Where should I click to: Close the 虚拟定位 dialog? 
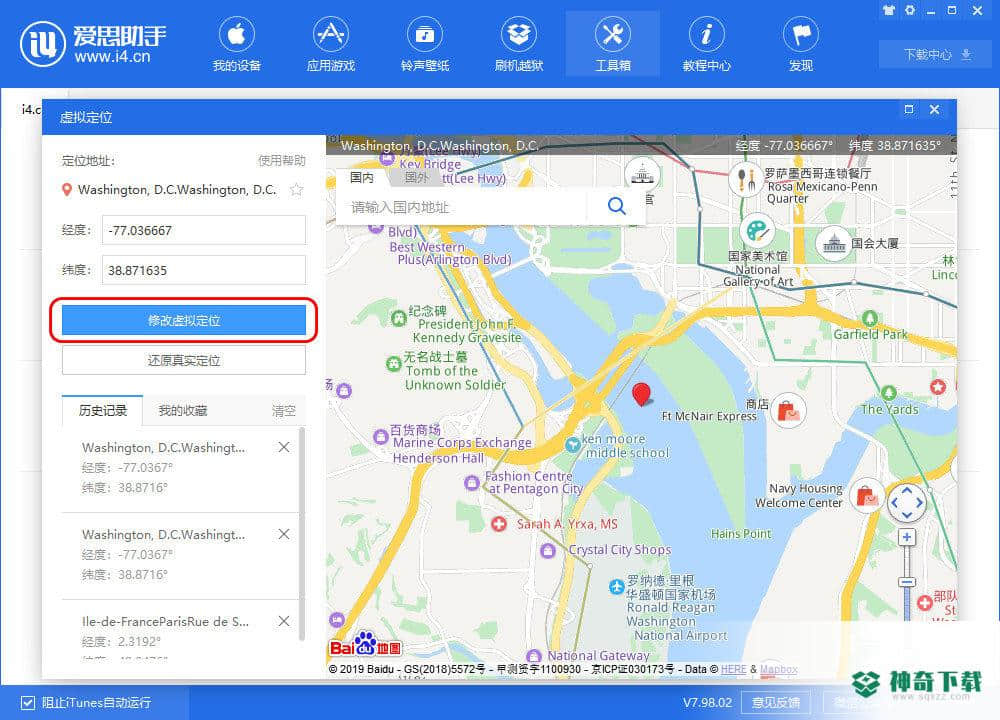934,109
